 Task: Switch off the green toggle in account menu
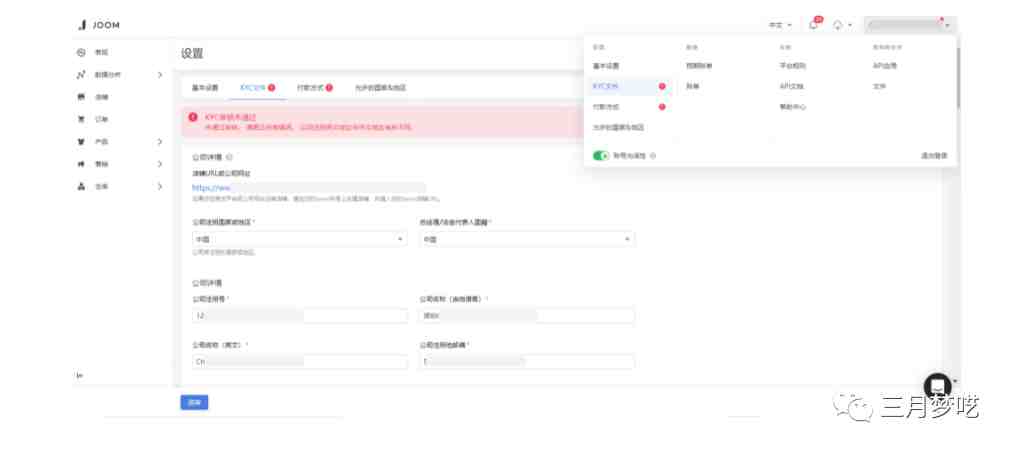(x=601, y=155)
